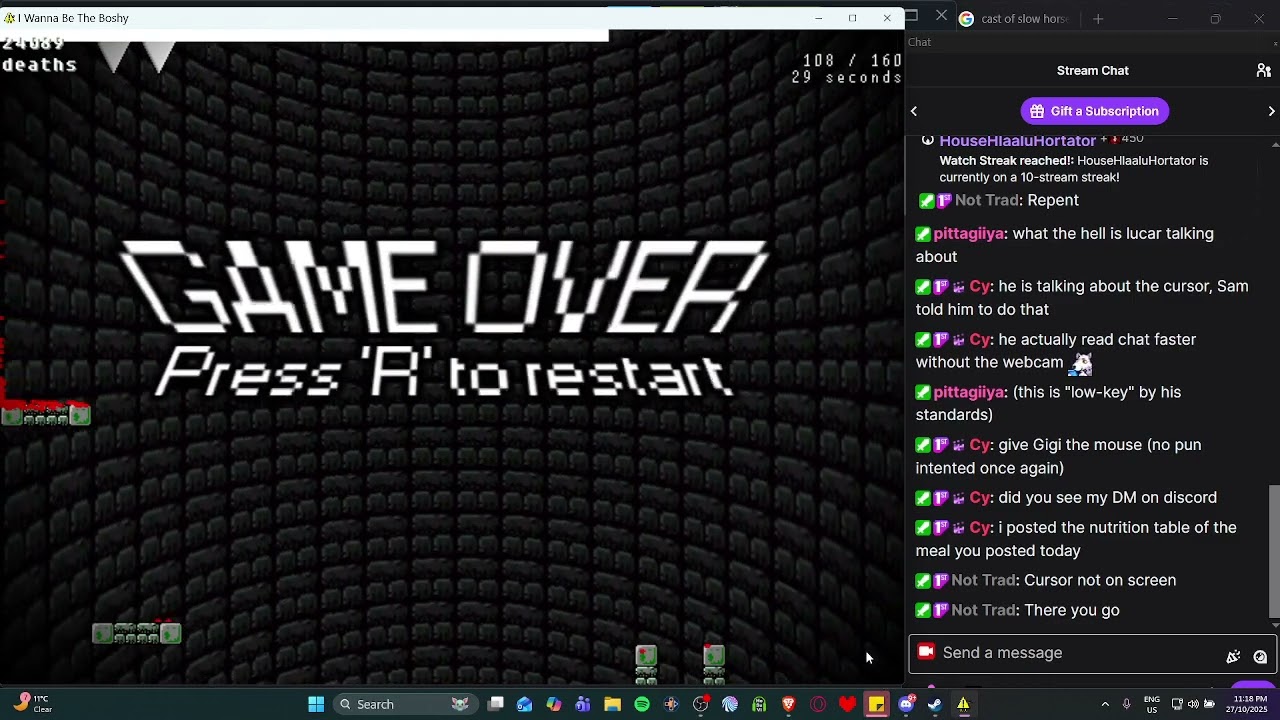Open chat settings icon beside message box
The width and height of the screenshot is (1280, 720).
1260,657
